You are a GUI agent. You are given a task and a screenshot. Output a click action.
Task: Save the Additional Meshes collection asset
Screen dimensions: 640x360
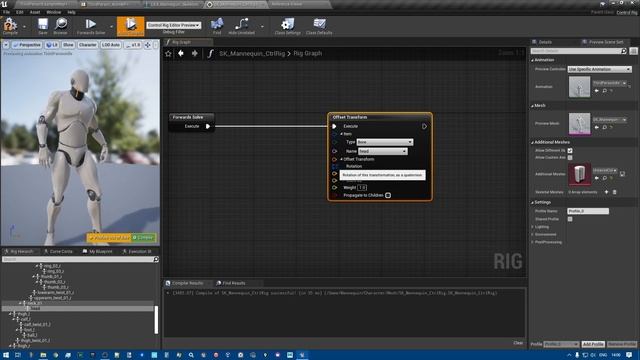(x=622, y=174)
